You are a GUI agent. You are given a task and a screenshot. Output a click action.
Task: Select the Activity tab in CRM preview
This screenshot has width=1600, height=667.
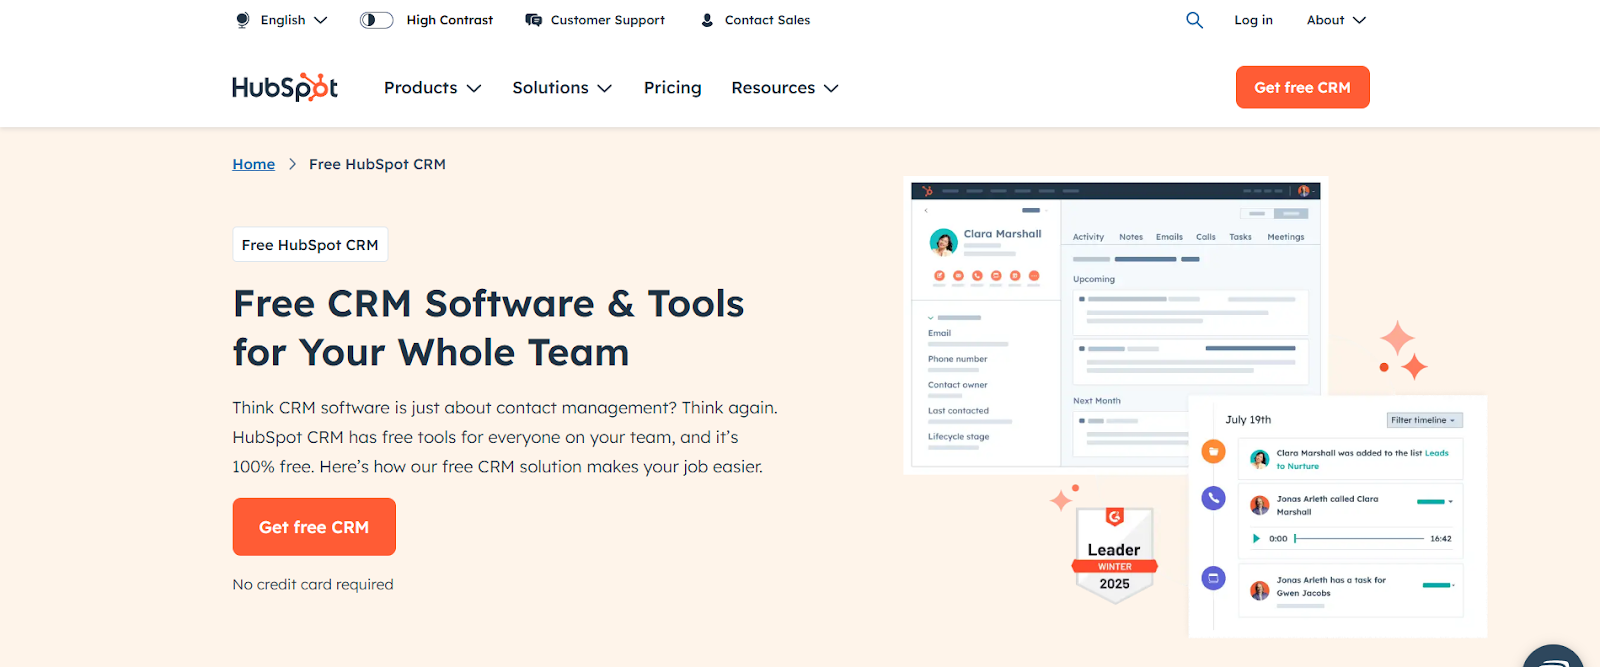tap(1088, 237)
